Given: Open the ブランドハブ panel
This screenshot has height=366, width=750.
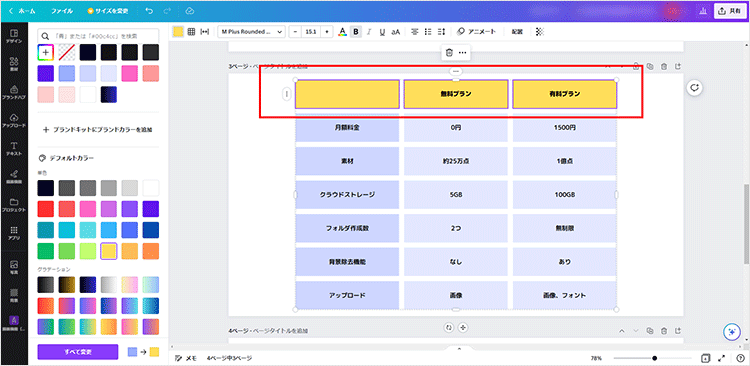Looking at the screenshot, I should coord(13,92).
